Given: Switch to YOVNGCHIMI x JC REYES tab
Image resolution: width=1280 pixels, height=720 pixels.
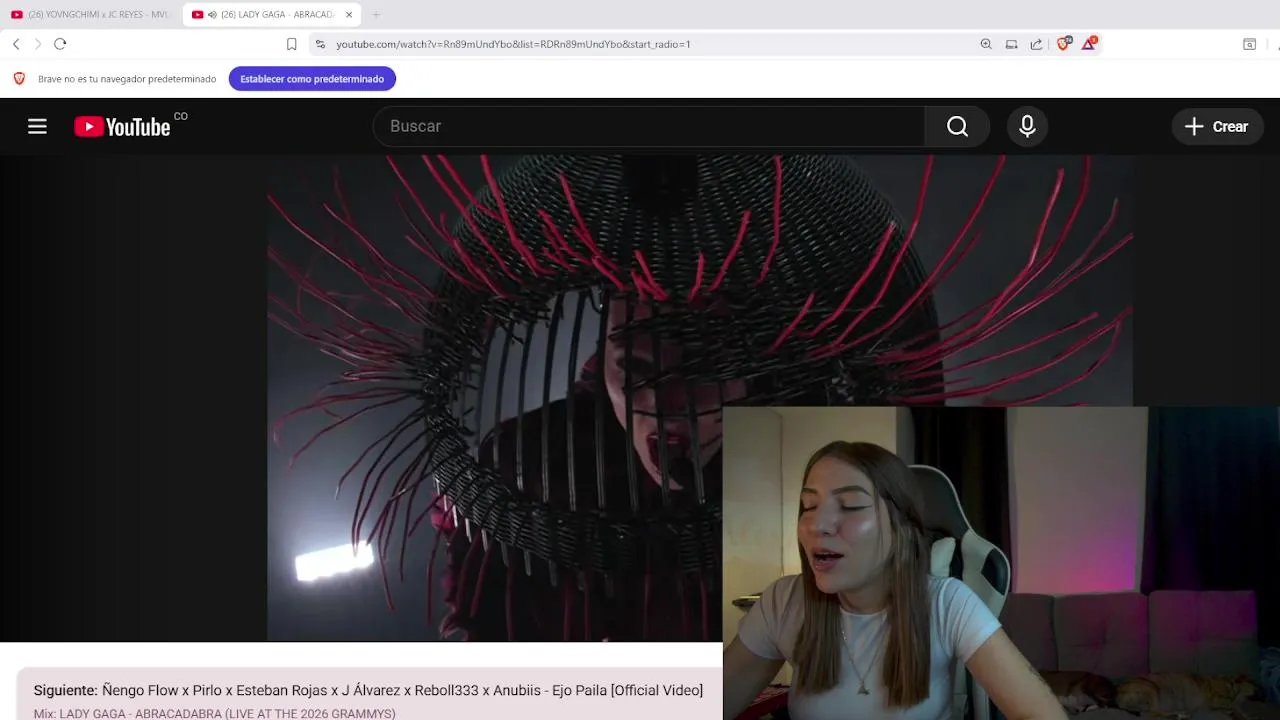Looking at the screenshot, I should click(x=90, y=15).
